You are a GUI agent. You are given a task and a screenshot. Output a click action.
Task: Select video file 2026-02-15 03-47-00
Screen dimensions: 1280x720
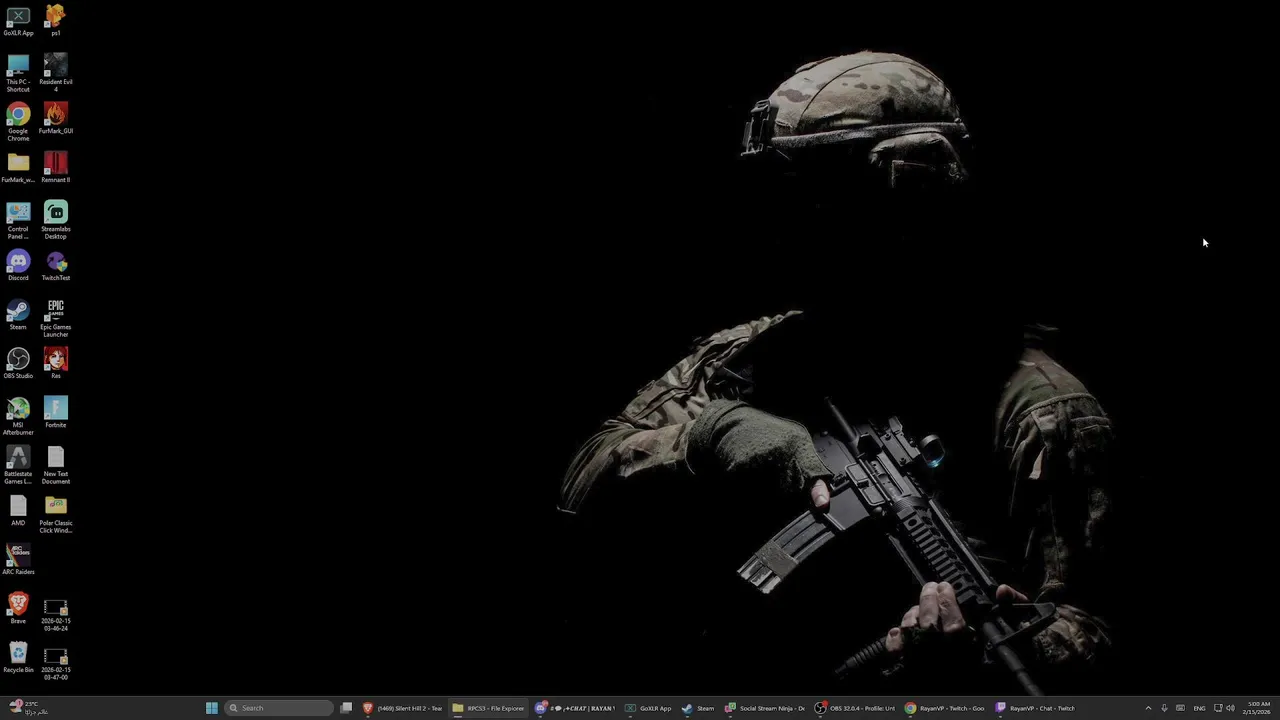tap(56, 664)
